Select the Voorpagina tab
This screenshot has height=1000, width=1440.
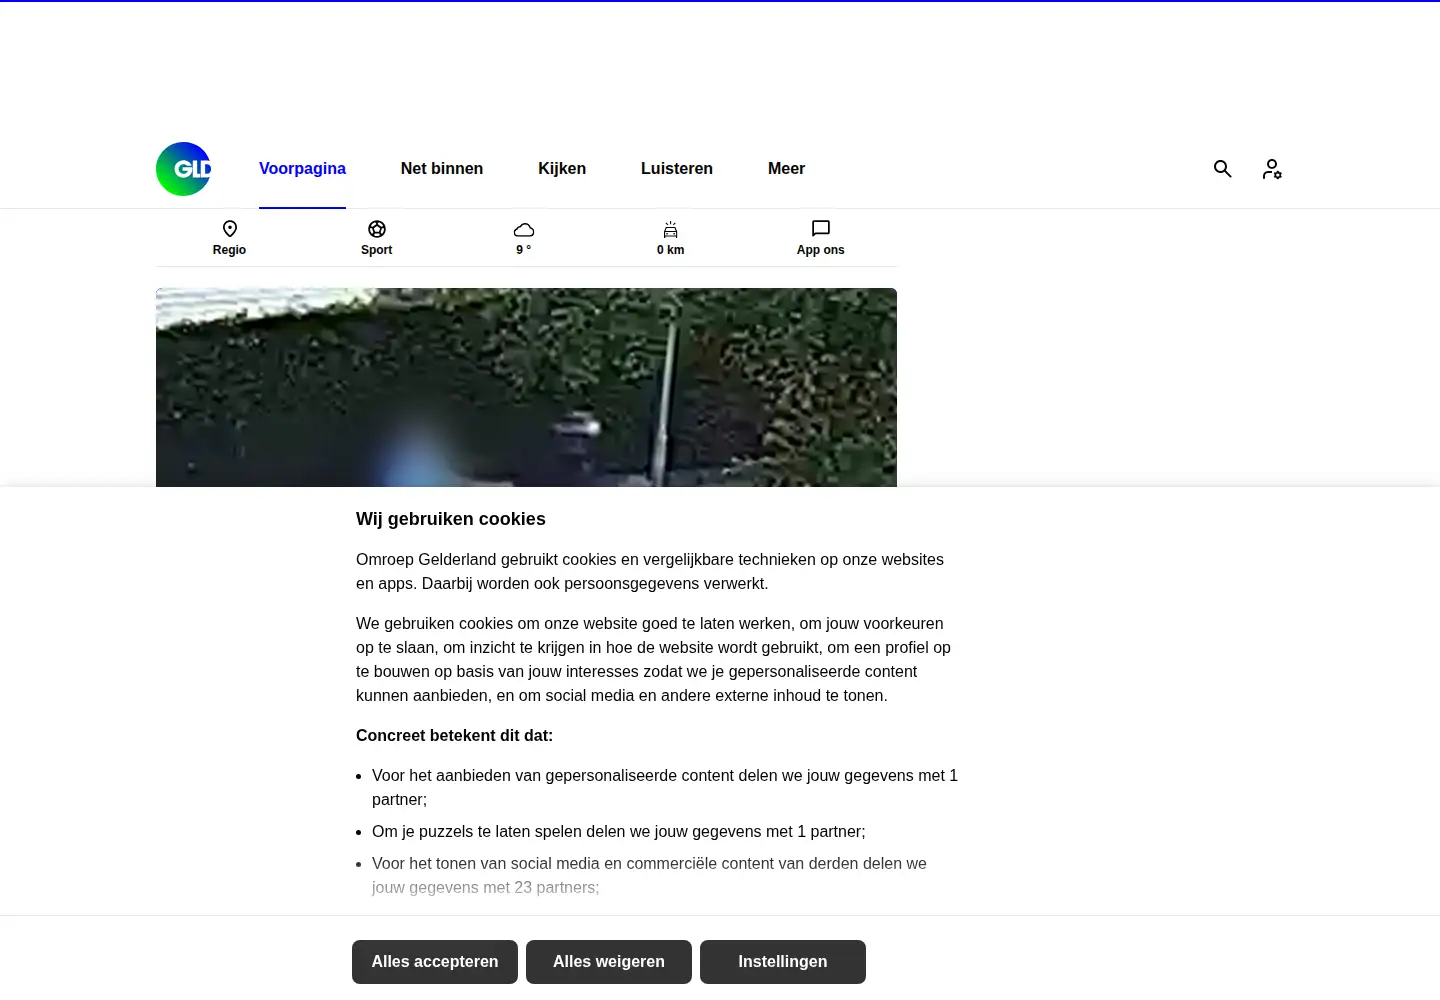pyautogui.click(x=302, y=169)
